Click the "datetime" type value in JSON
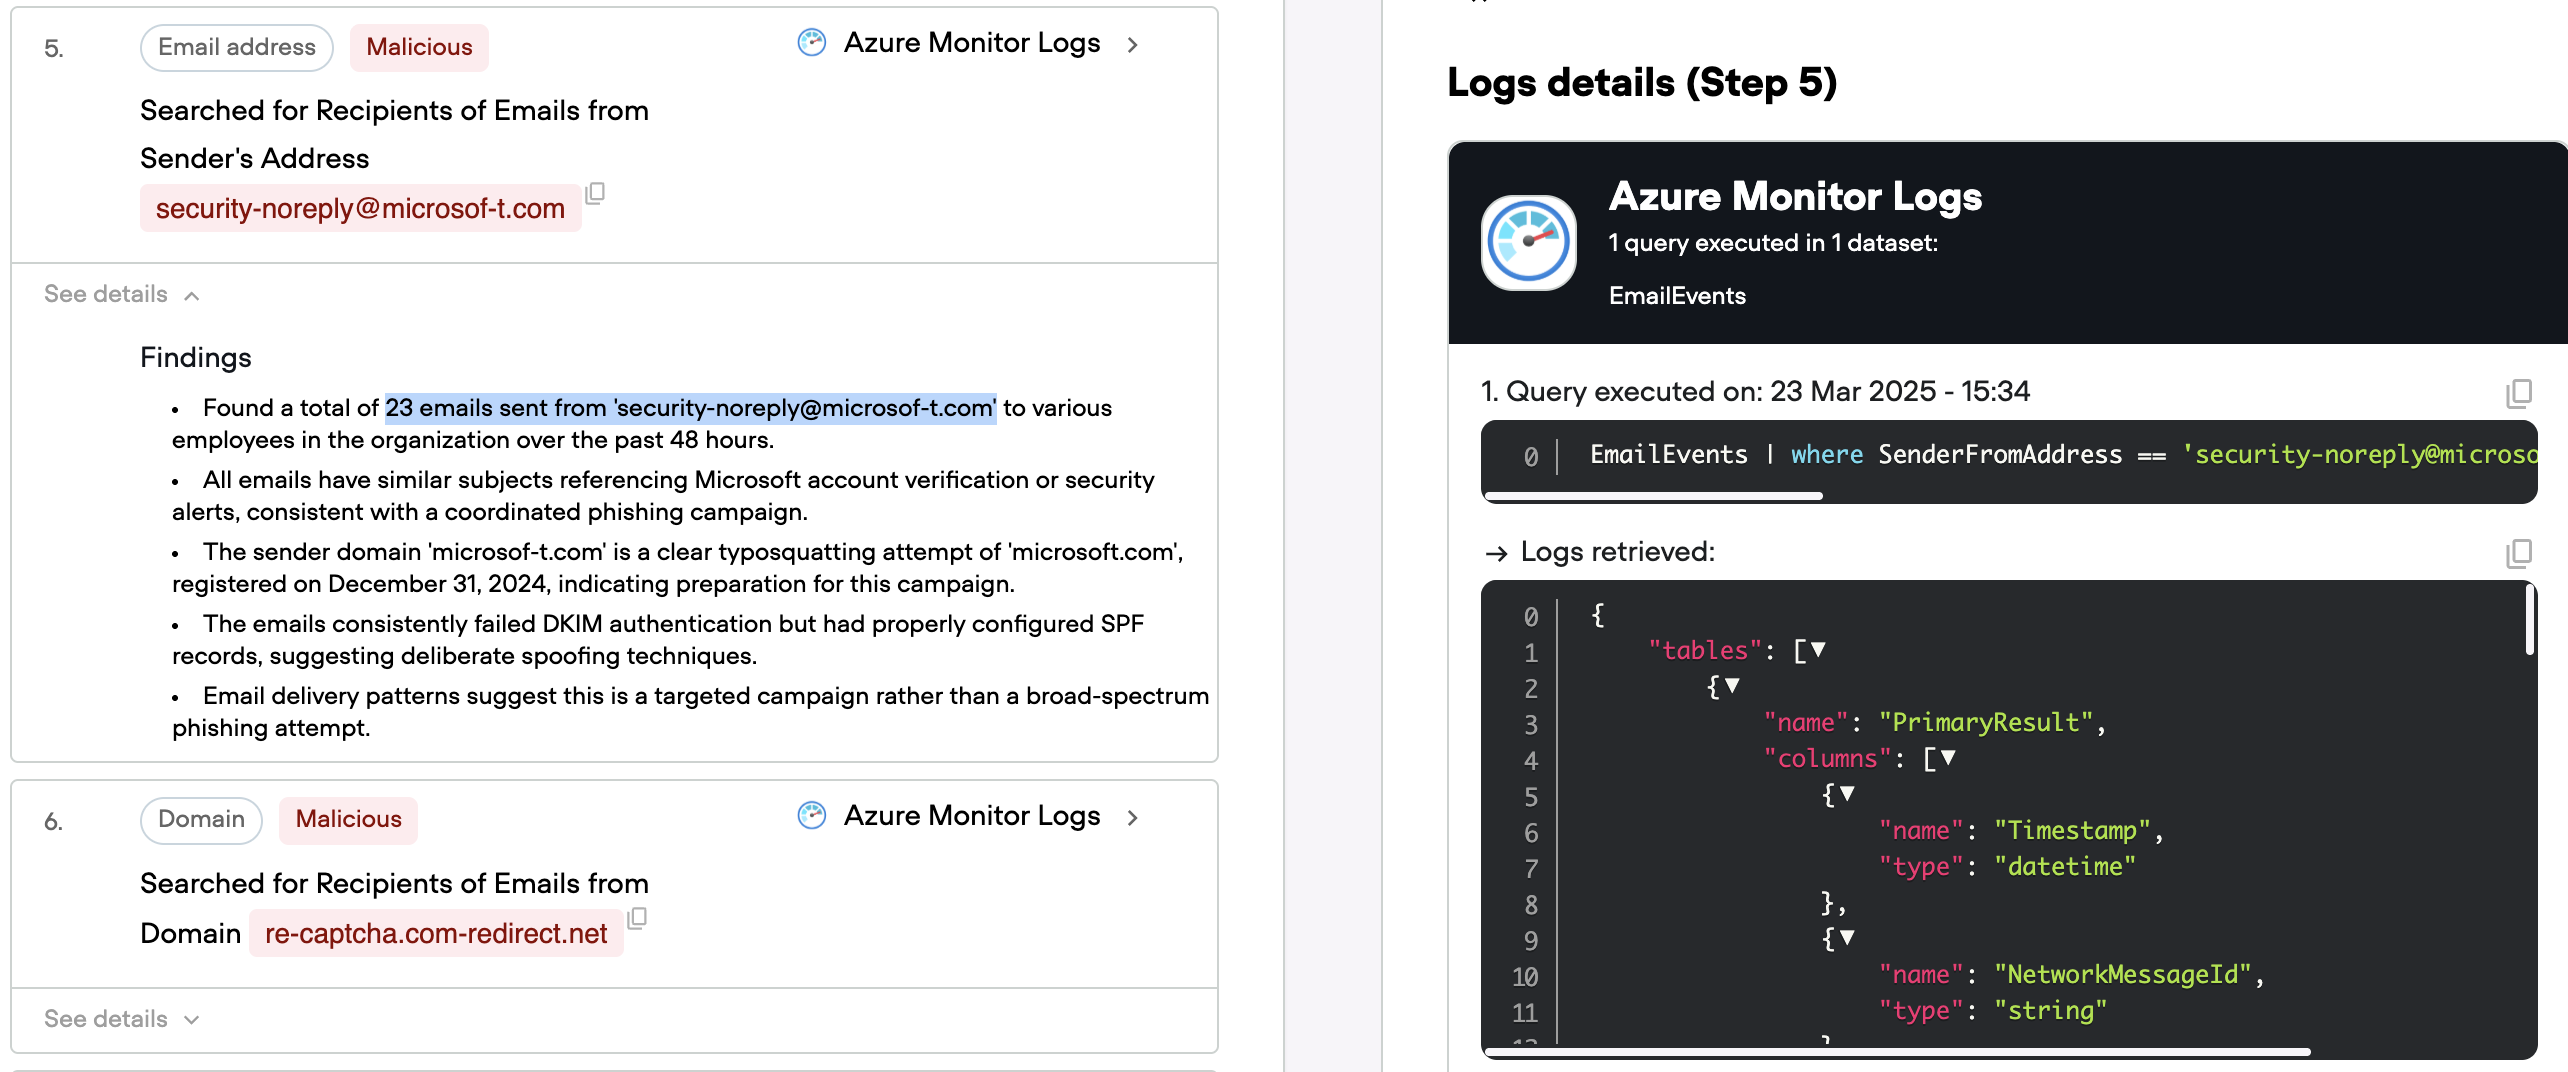Image resolution: width=2568 pixels, height=1072 pixels. [2064, 866]
